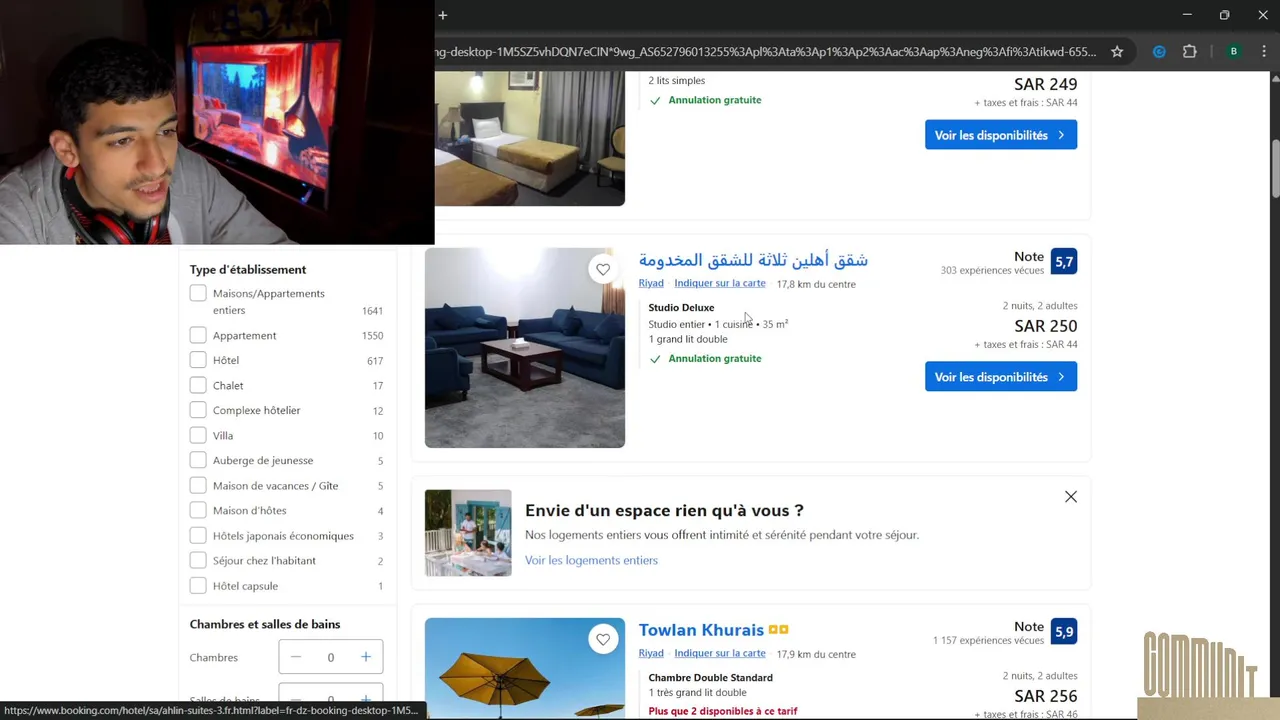Increase Chambres count with plus icon
The width and height of the screenshot is (1280, 720).
[366, 657]
